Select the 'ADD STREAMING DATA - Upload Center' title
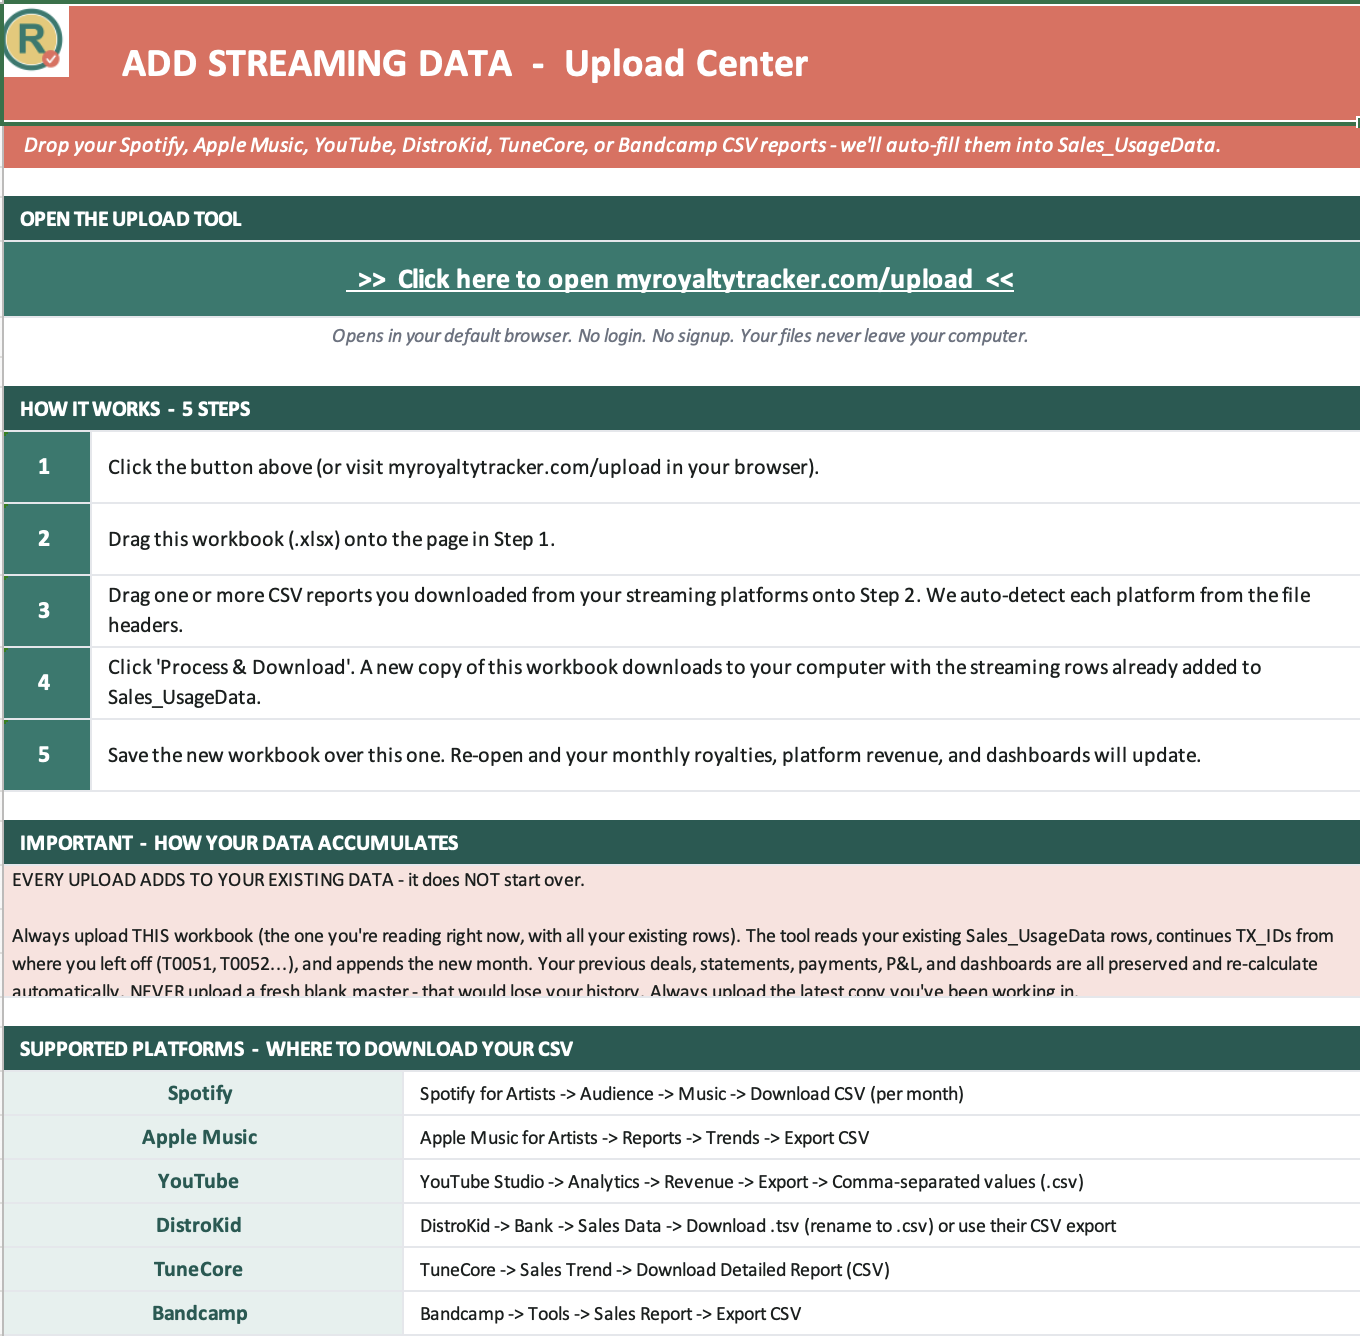 [465, 64]
